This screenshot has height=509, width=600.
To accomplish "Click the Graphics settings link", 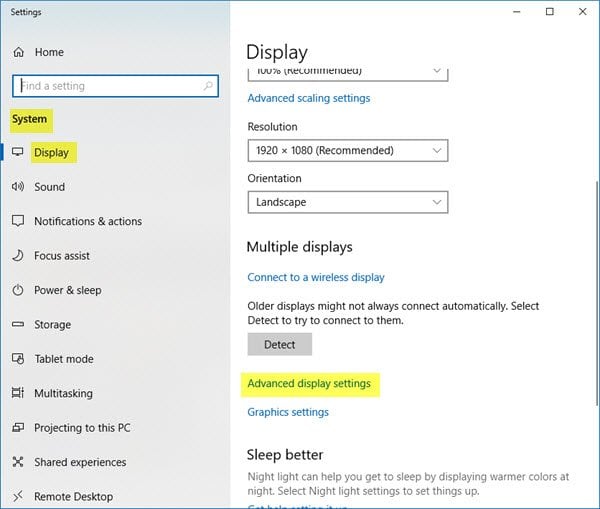I will tap(288, 412).
